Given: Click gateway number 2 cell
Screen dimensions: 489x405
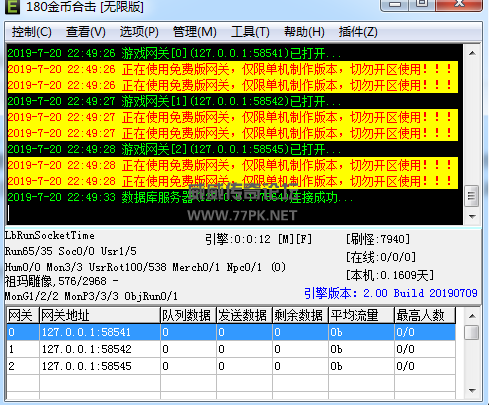Looking at the screenshot, I should 23,366.
